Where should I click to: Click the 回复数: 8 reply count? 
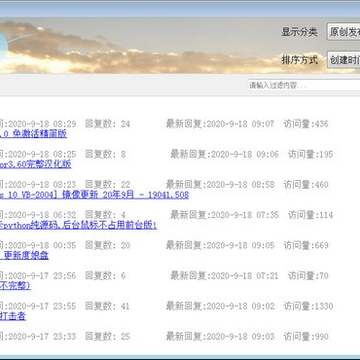[105, 154]
